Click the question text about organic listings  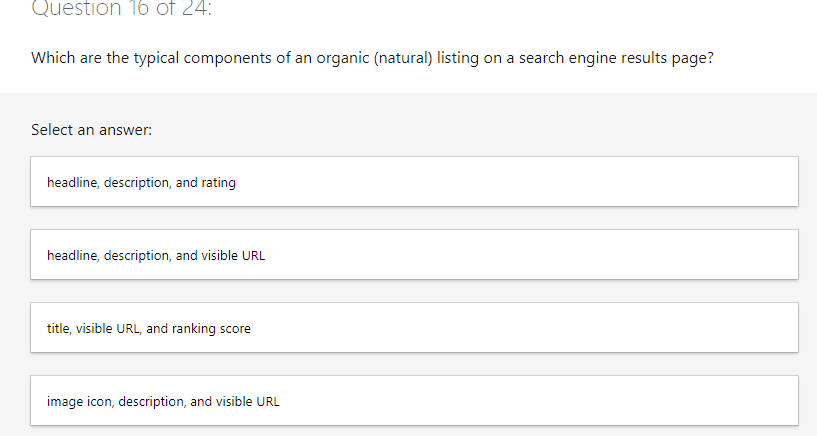coord(372,57)
